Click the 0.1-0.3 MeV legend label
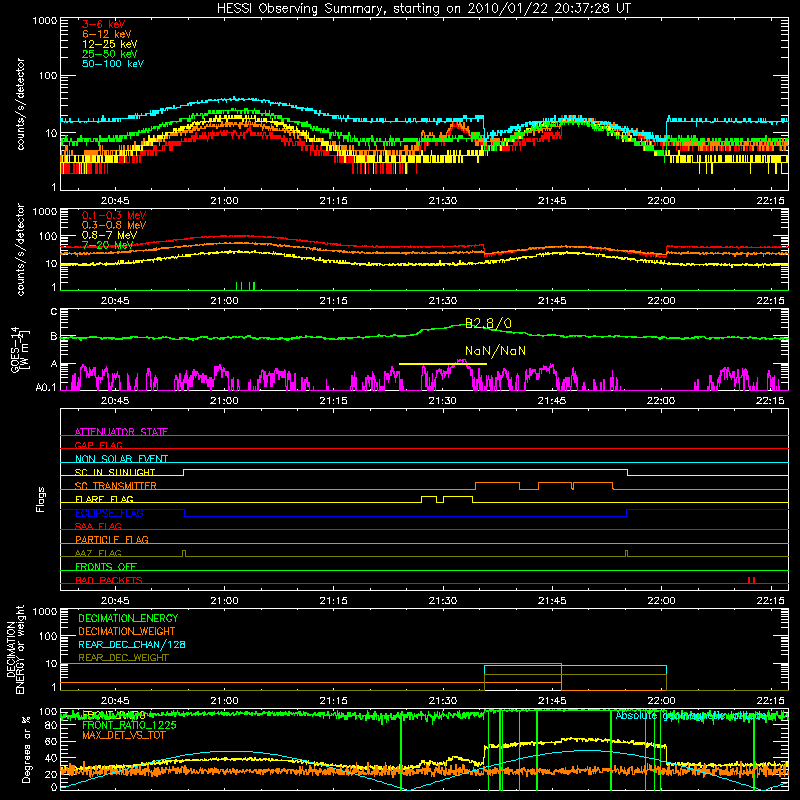 pyautogui.click(x=114, y=215)
